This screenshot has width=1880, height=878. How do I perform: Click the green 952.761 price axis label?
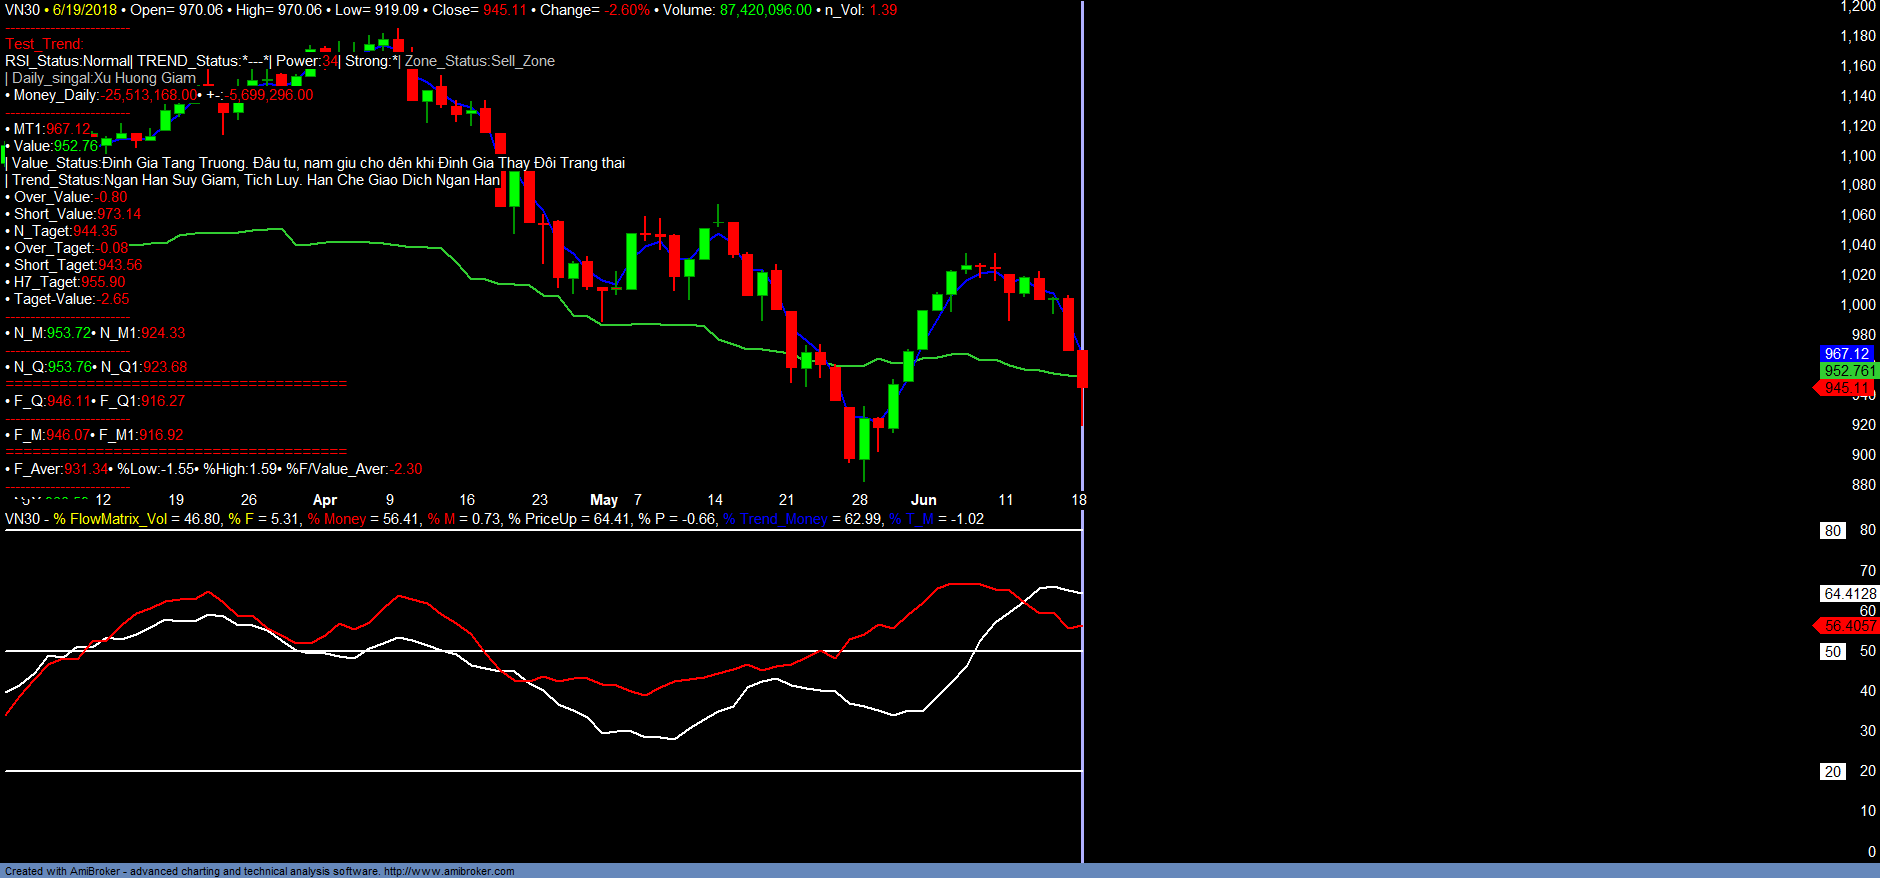(x=1849, y=371)
